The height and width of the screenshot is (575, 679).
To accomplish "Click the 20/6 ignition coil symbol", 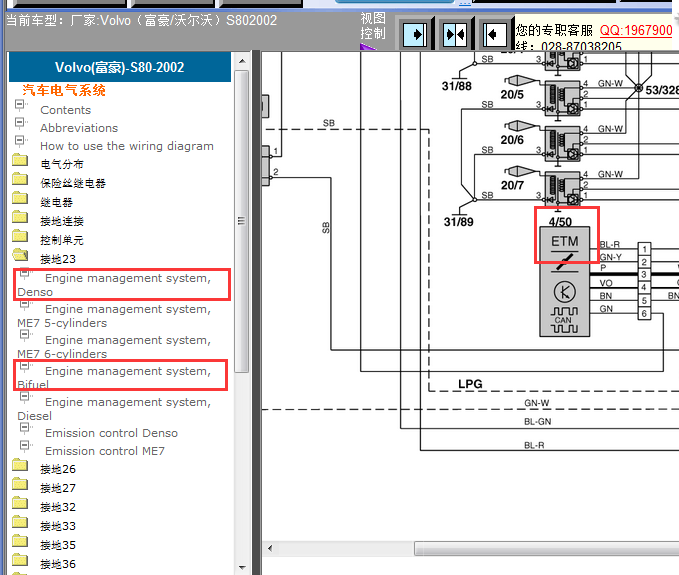I will tap(562, 145).
